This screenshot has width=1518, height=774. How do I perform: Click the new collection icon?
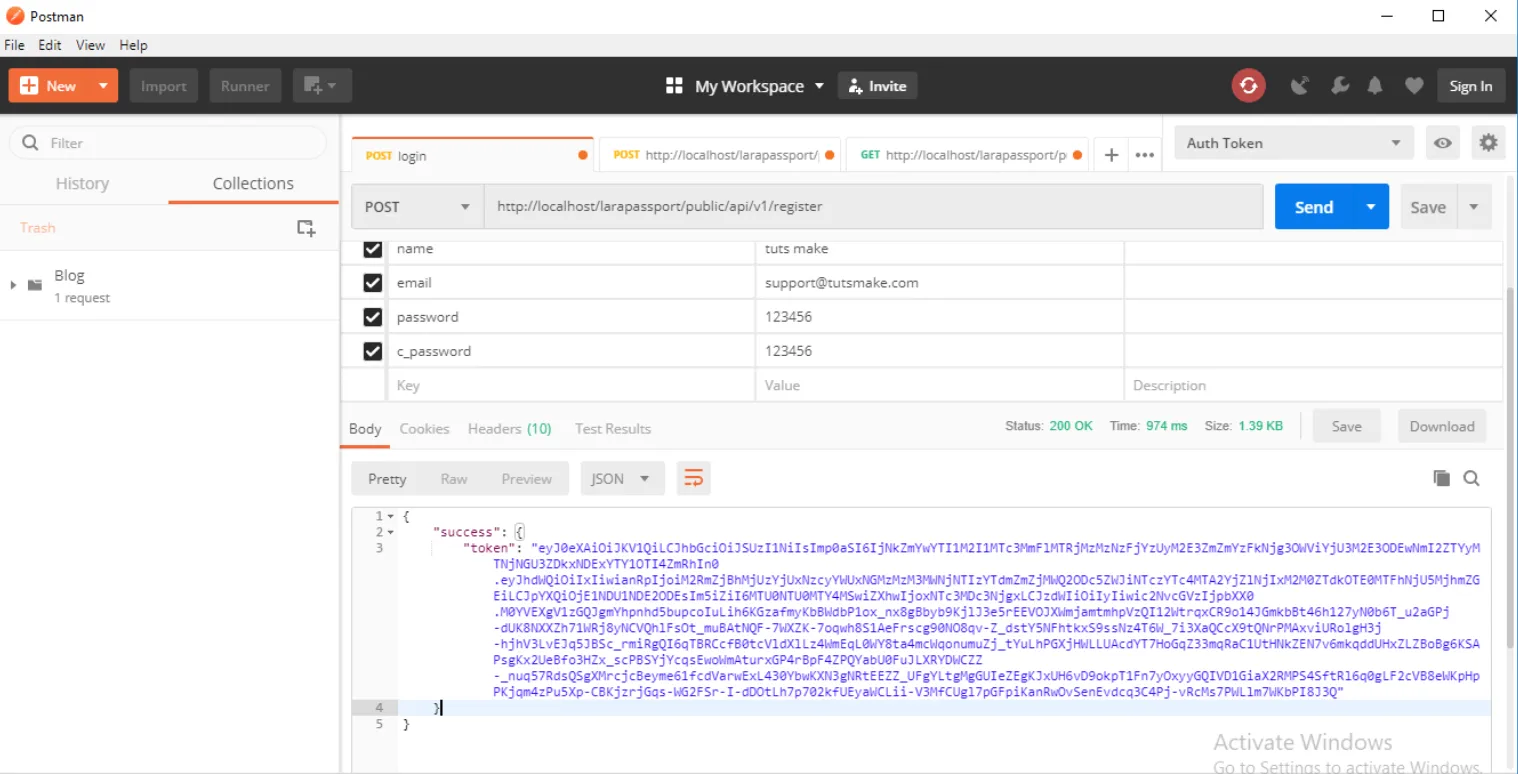point(307,228)
